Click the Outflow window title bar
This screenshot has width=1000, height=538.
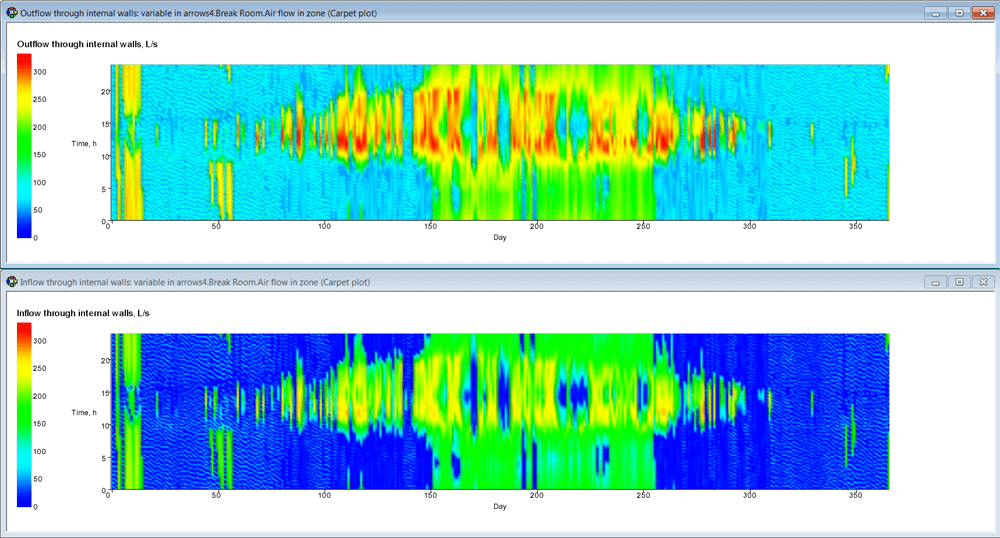[500, 13]
